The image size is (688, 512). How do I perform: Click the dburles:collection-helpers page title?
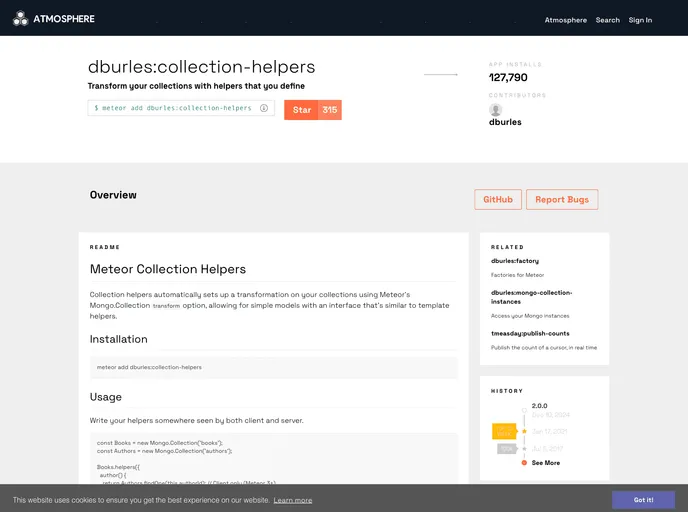click(201, 67)
